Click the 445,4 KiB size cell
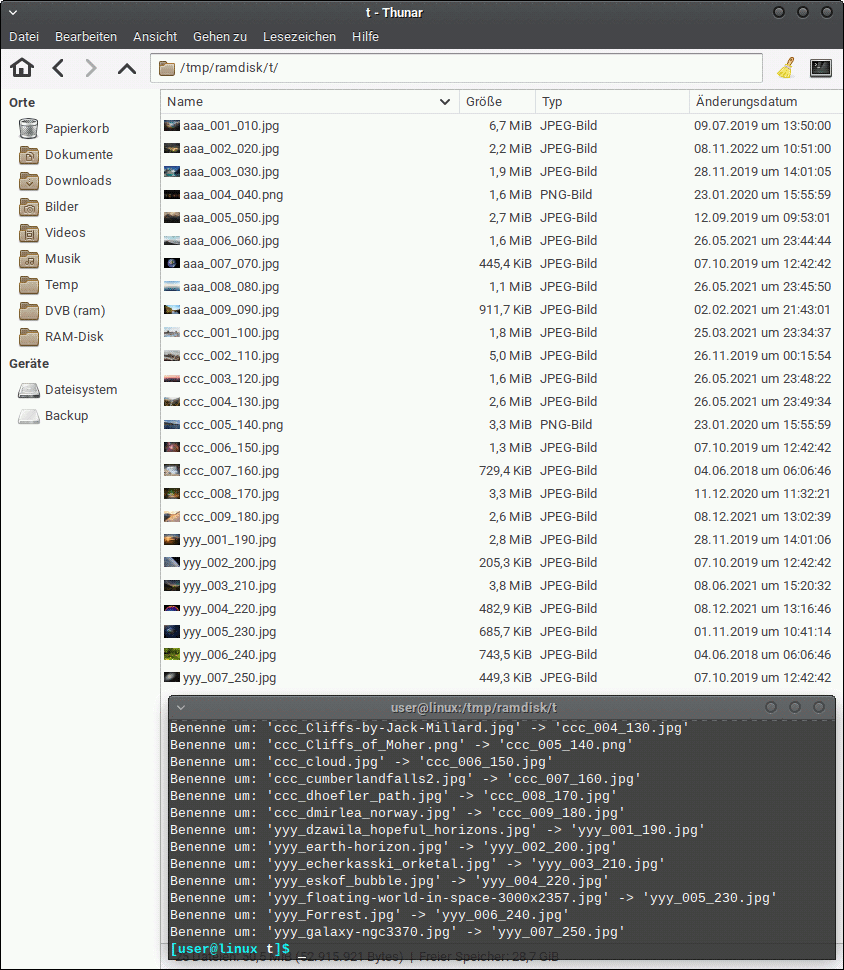This screenshot has width=844, height=970. coord(505,264)
